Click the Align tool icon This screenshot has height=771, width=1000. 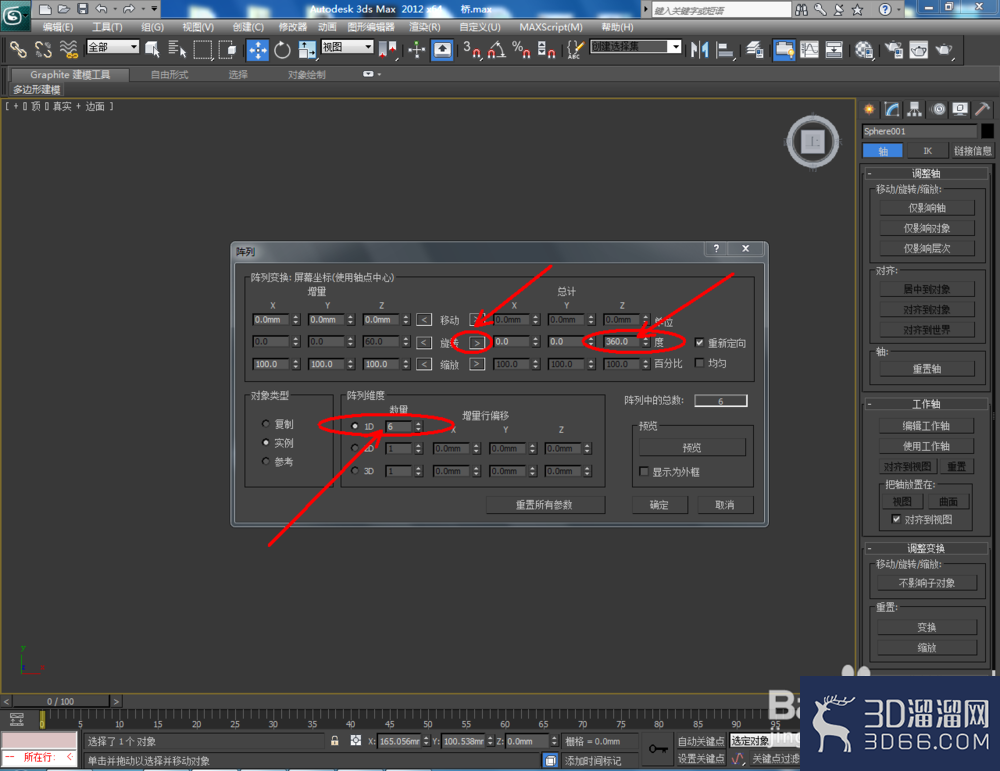click(724, 50)
